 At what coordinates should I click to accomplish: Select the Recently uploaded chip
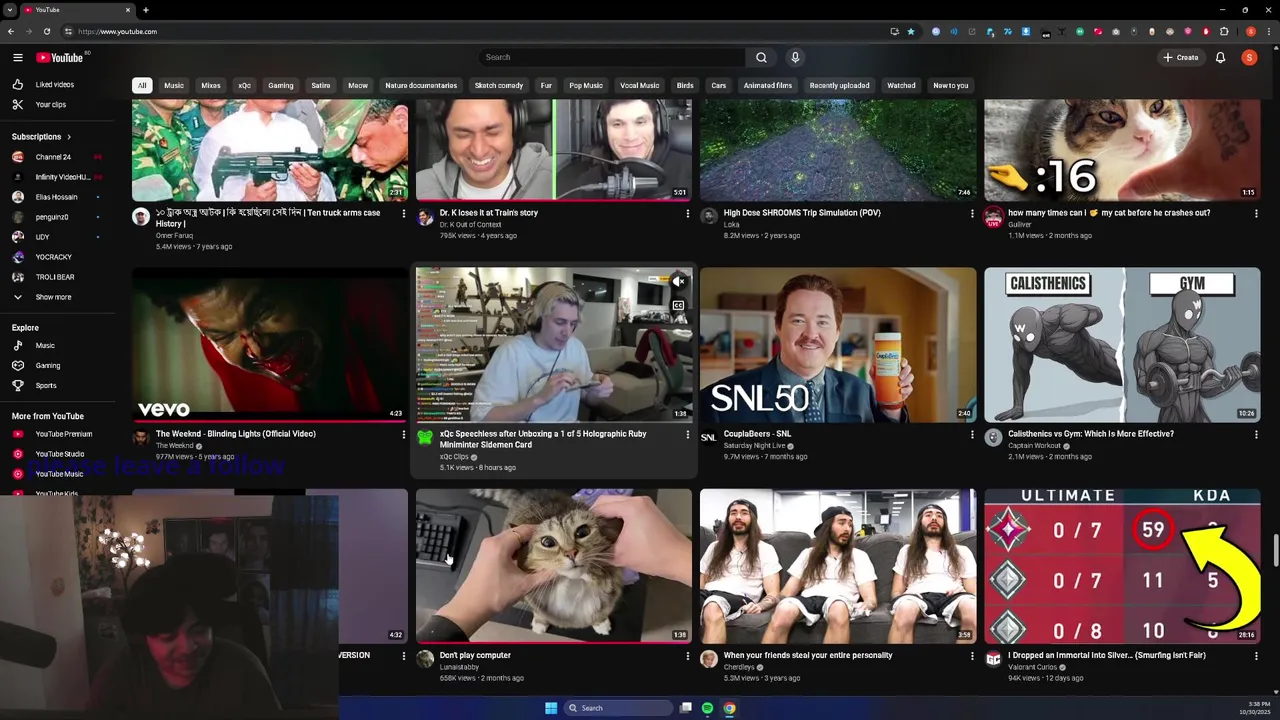(x=839, y=85)
